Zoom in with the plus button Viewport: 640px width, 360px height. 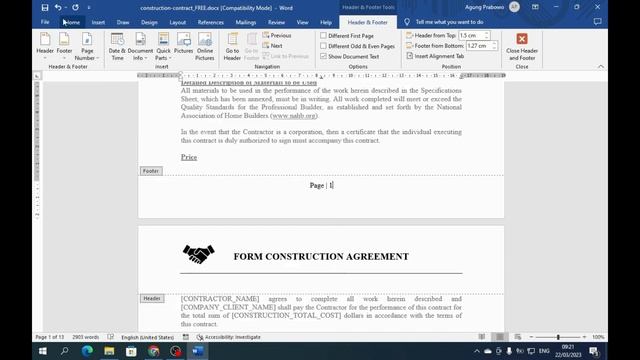pyautogui.click(x=584, y=337)
